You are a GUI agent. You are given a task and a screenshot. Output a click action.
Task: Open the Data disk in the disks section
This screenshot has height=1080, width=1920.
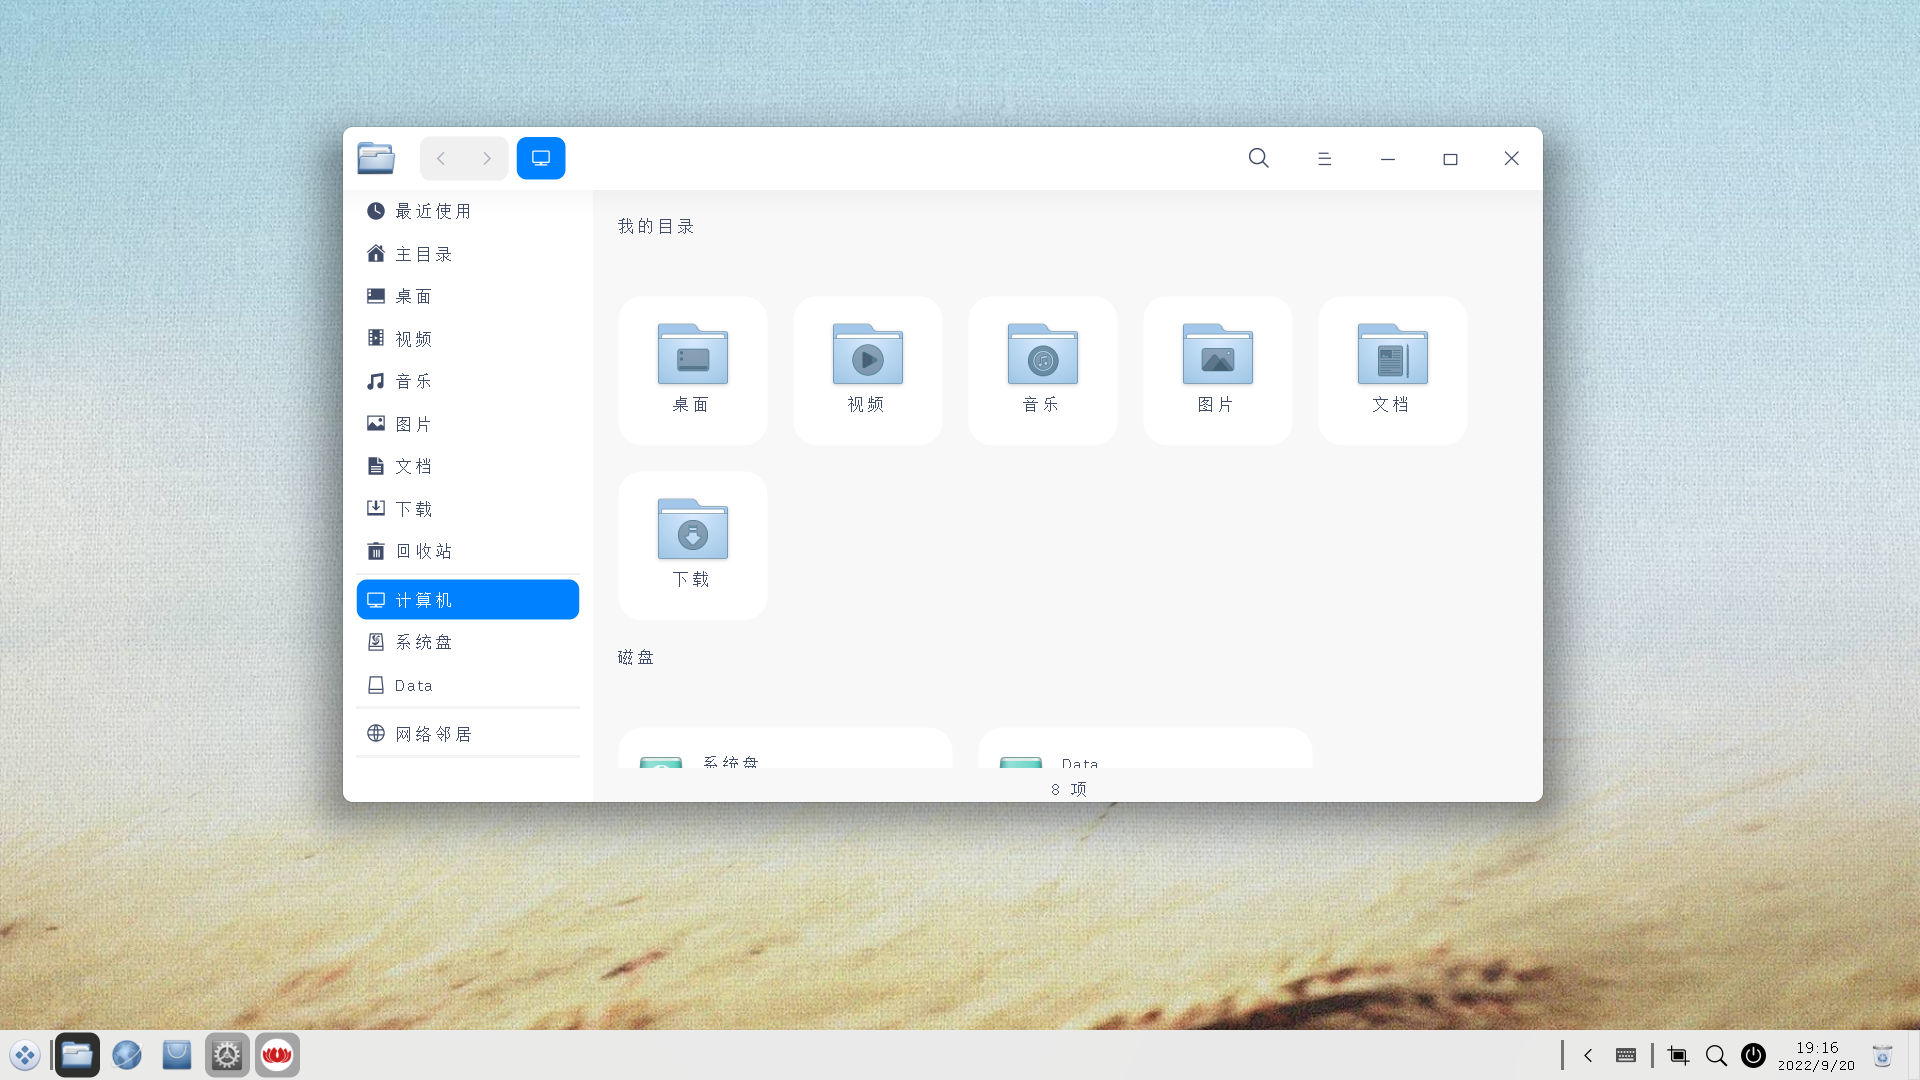coord(1146,762)
